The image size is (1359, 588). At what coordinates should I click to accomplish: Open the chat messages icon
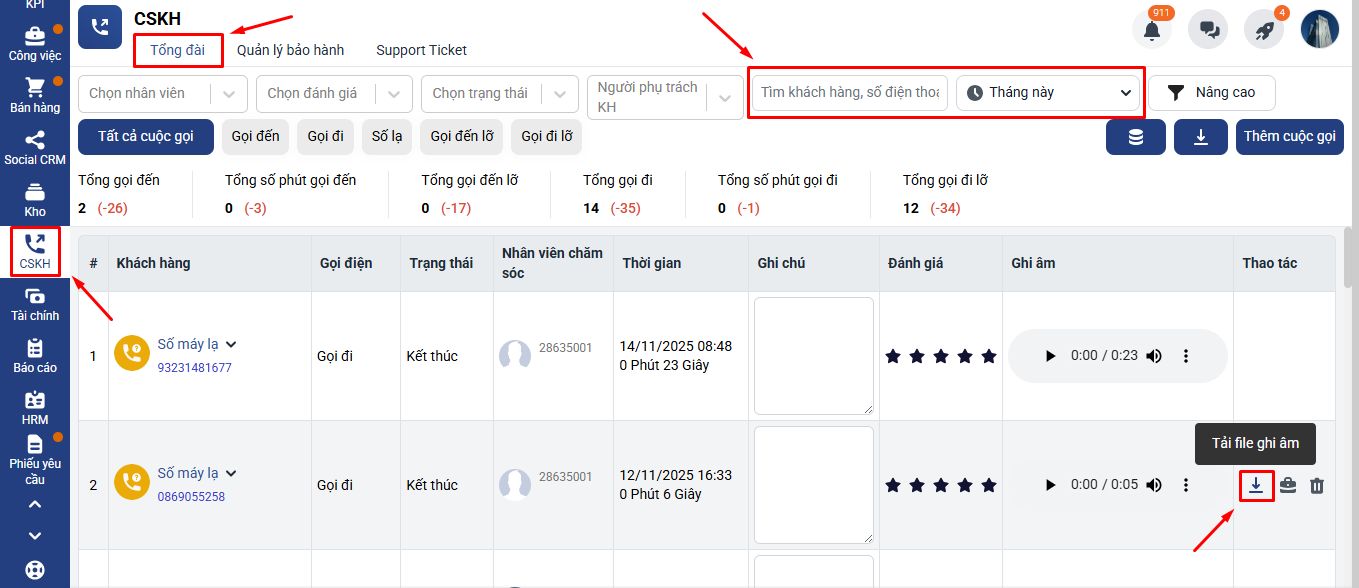1208,30
